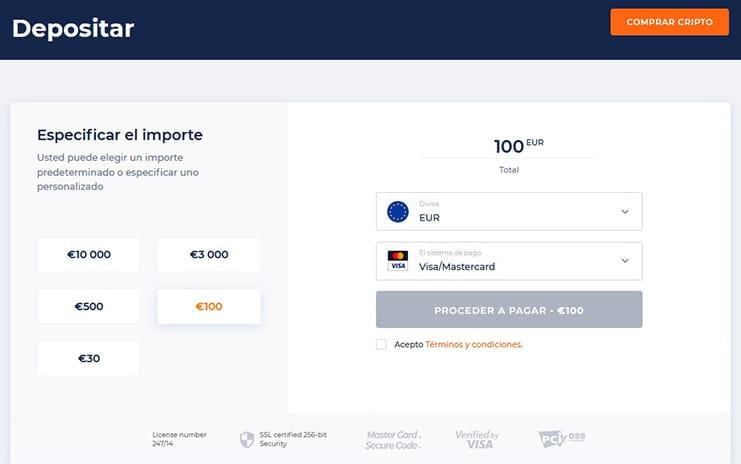Viewport: 741px width, 464px height.
Task: Click the PCI DSS badge
Action: click(x=561, y=438)
